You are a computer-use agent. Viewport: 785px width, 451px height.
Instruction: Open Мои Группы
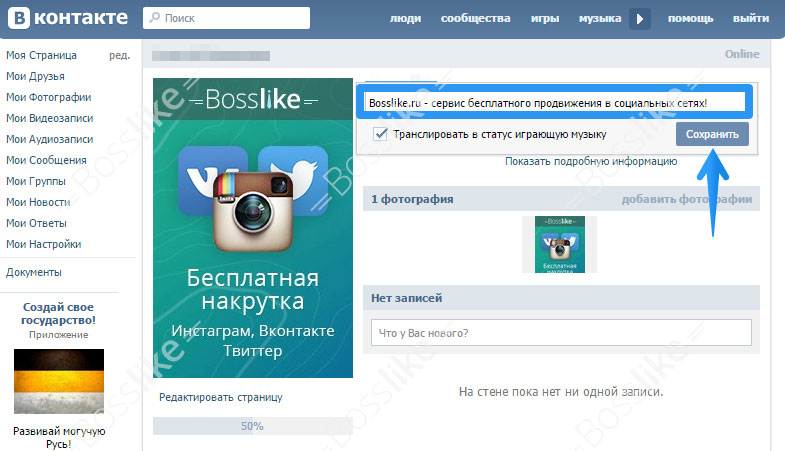coord(36,181)
